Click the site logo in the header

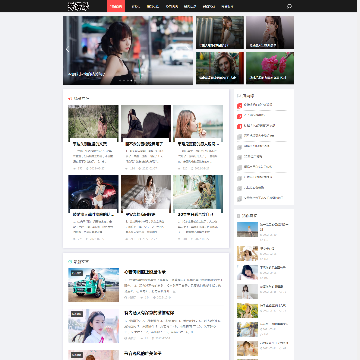(x=79, y=6)
